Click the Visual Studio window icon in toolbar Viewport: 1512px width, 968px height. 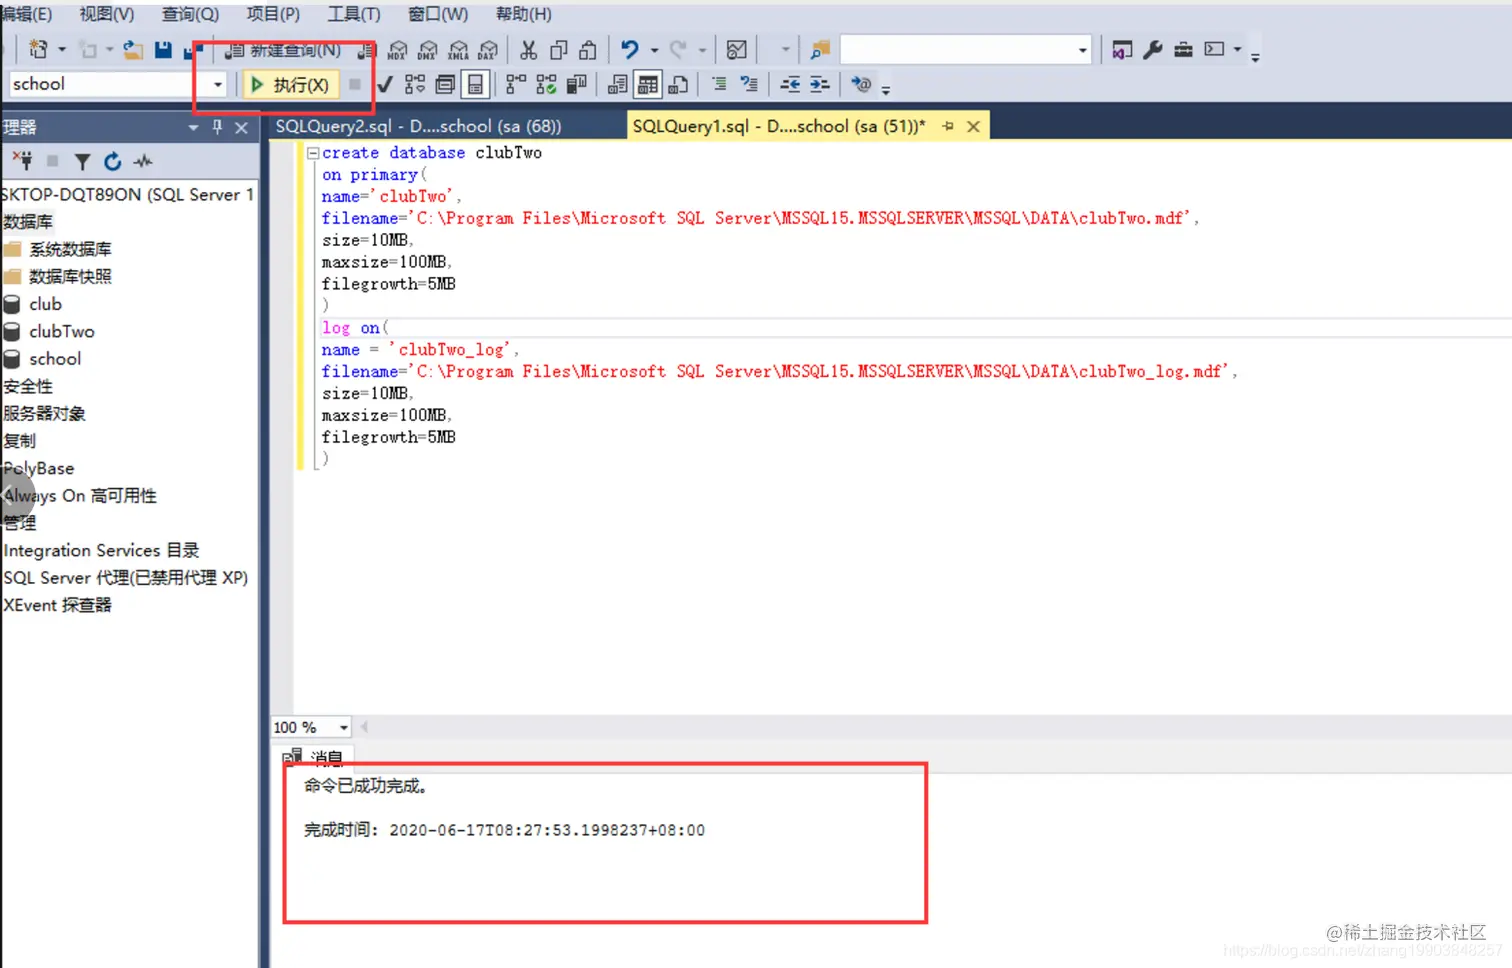click(x=1122, y=50)
